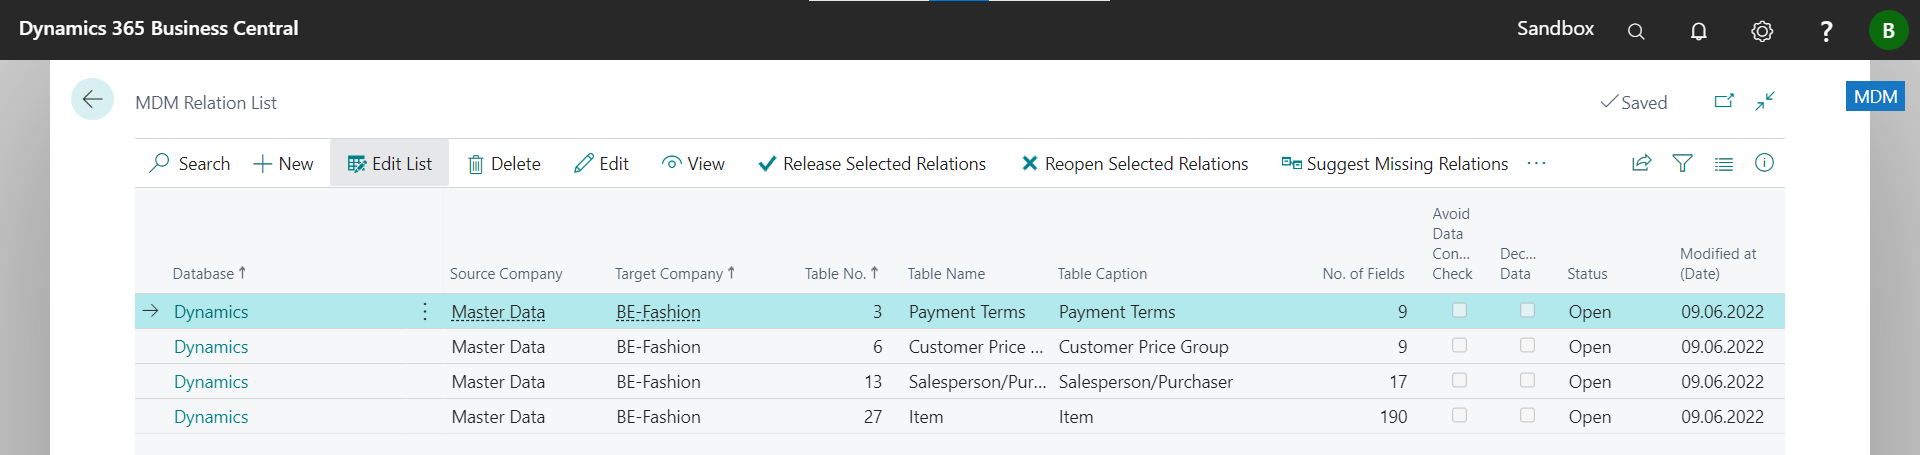Click the Saved status indicator
Screen dimensions: 1920x455
pyautogui.click(x=1634, y=102)
